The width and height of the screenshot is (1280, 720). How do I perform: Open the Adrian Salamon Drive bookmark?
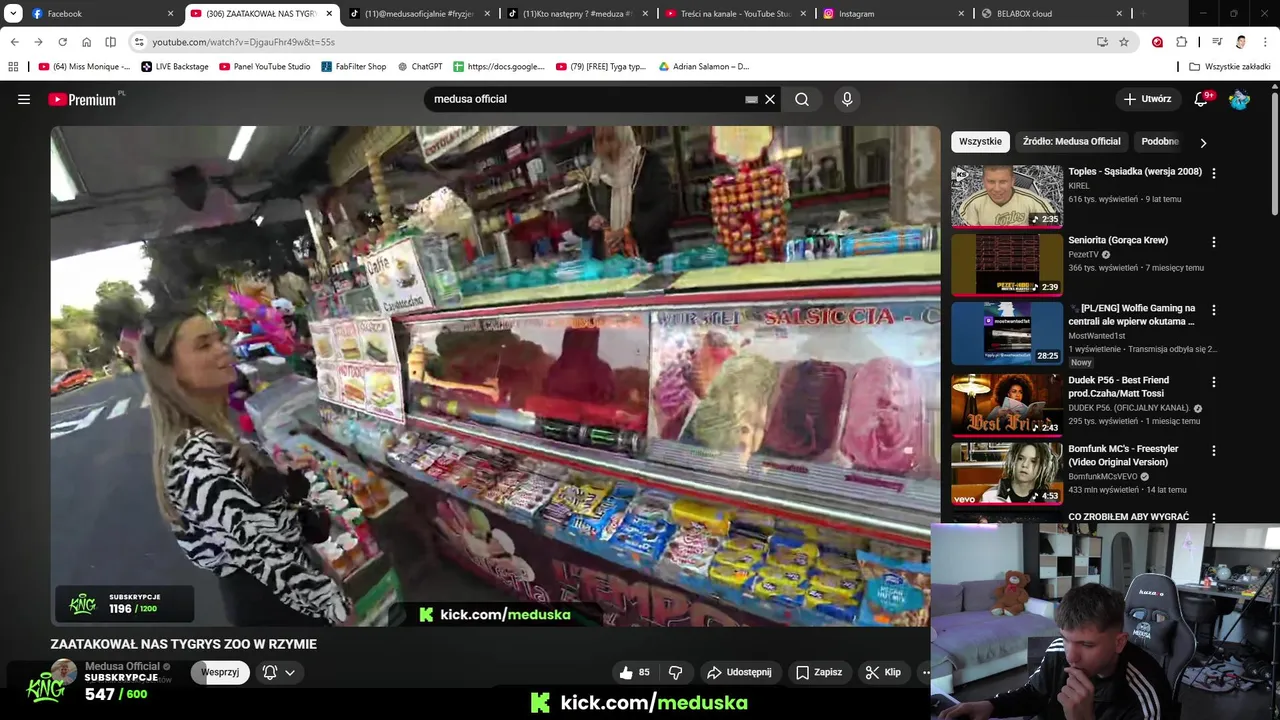pyautogui.click(x=704, y=67)
